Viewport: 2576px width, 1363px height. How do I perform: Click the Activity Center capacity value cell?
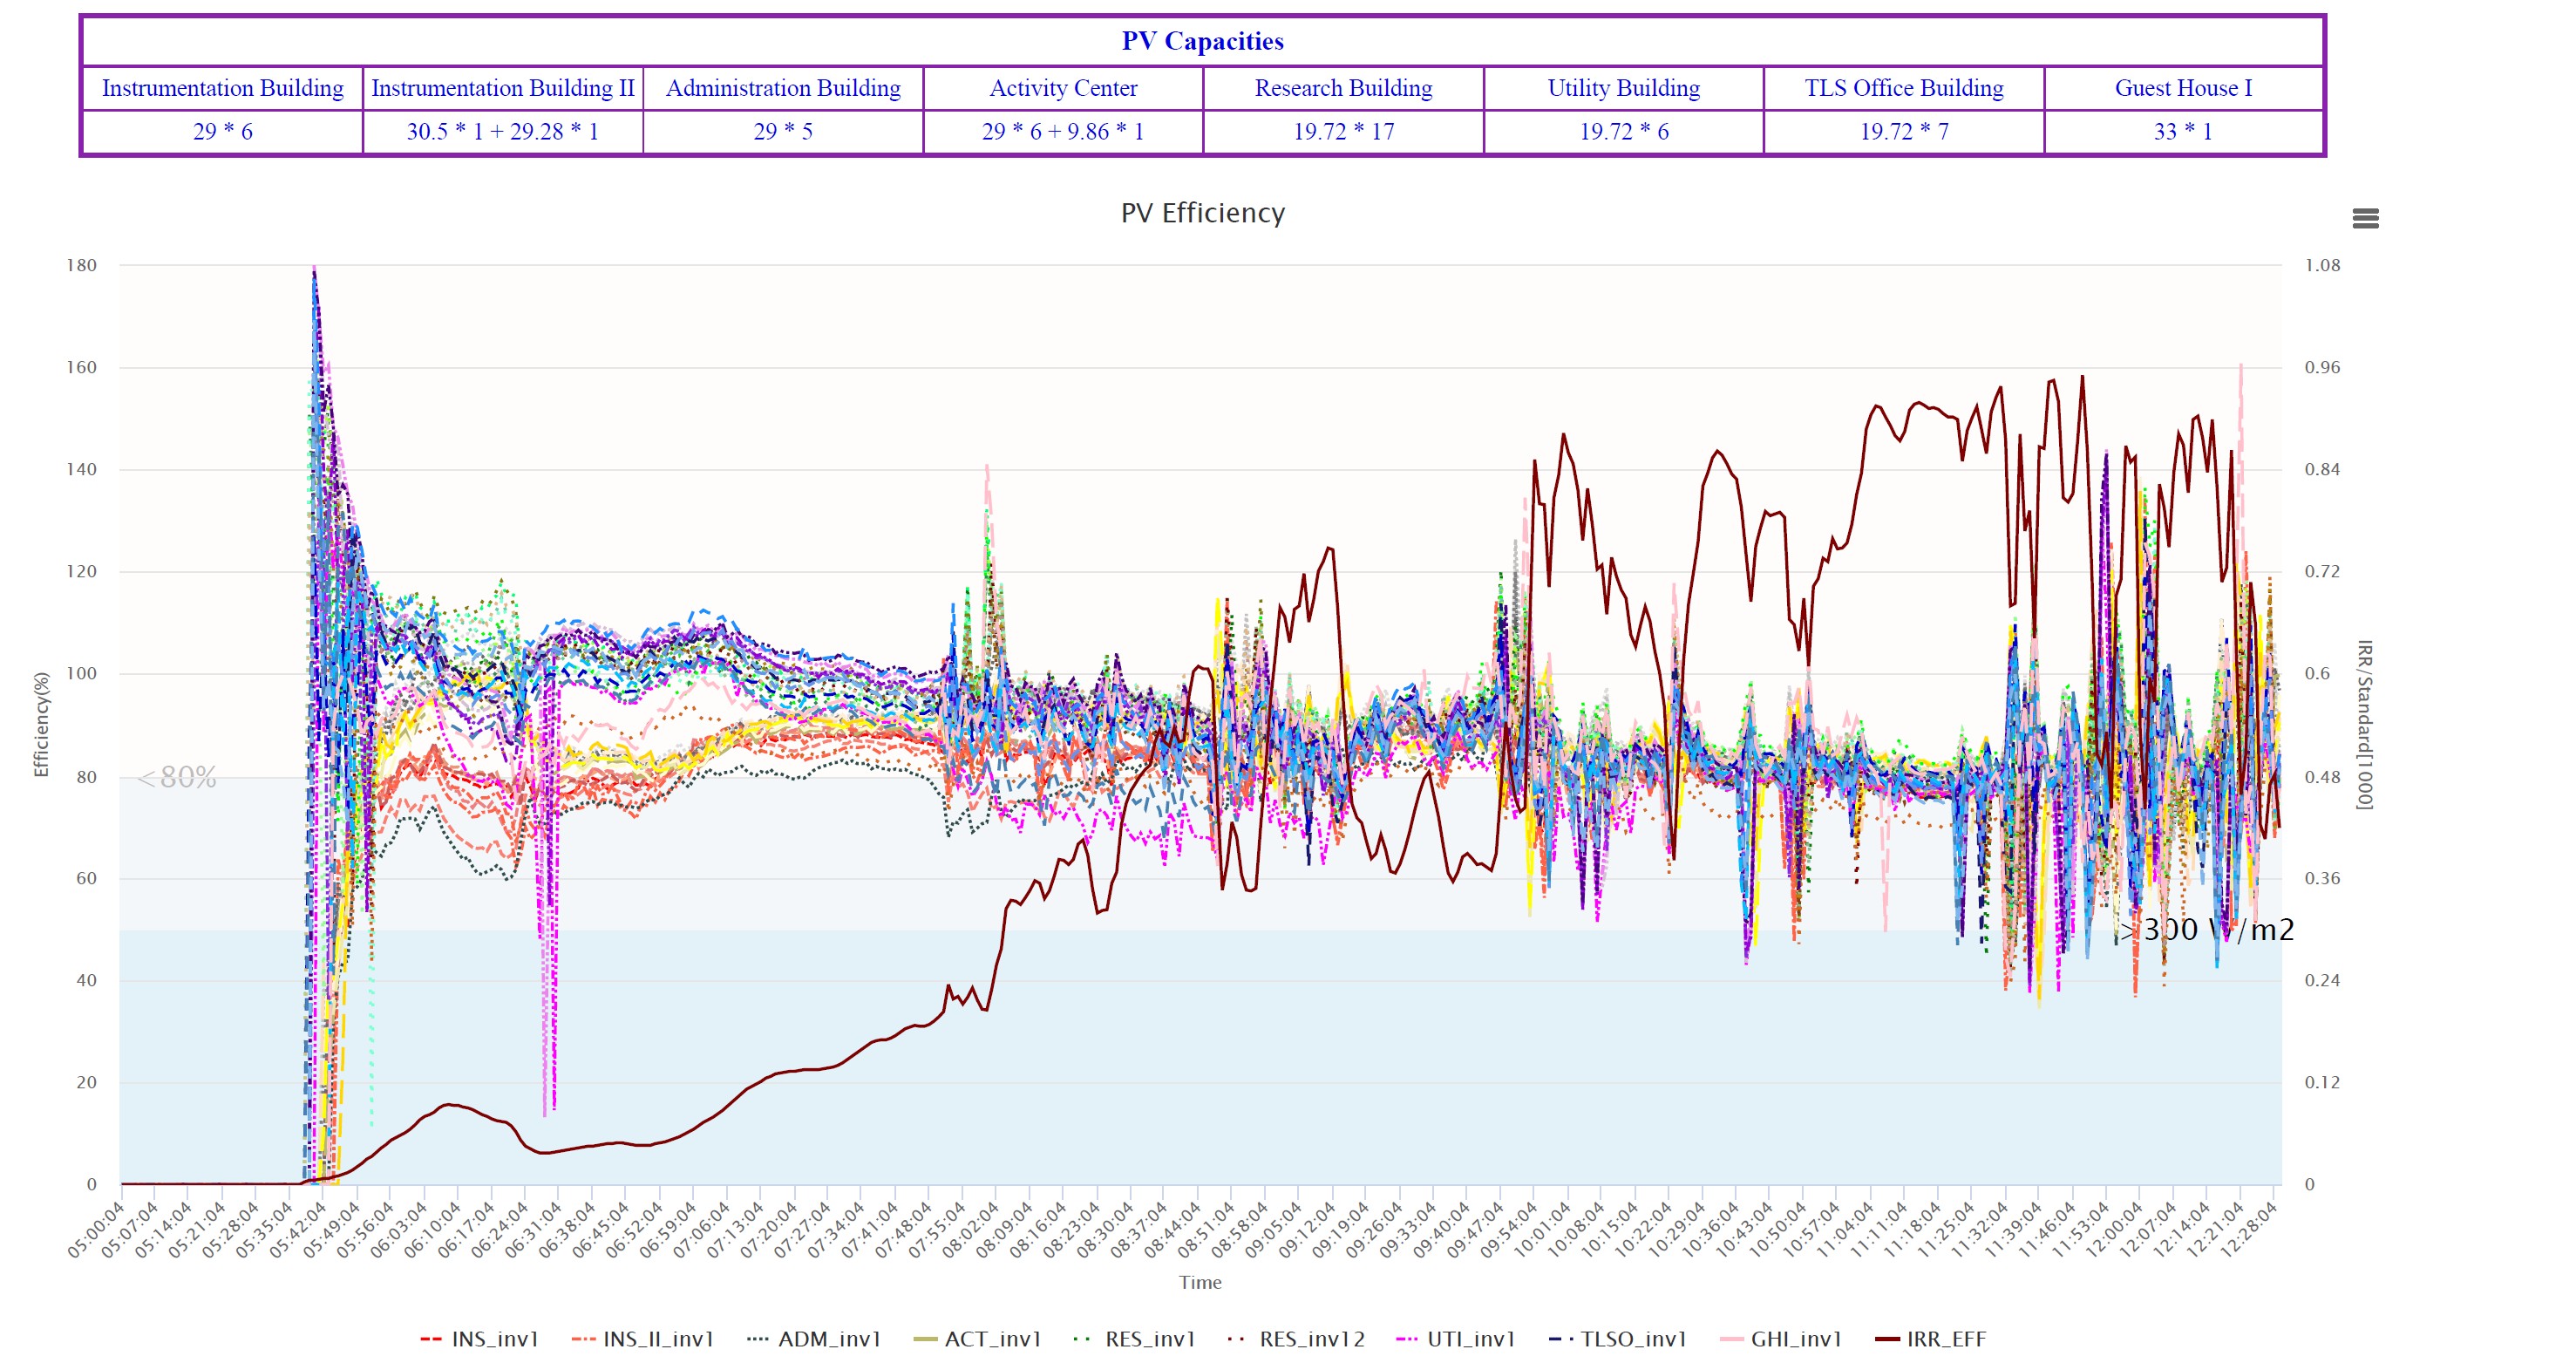[1062, 132]
